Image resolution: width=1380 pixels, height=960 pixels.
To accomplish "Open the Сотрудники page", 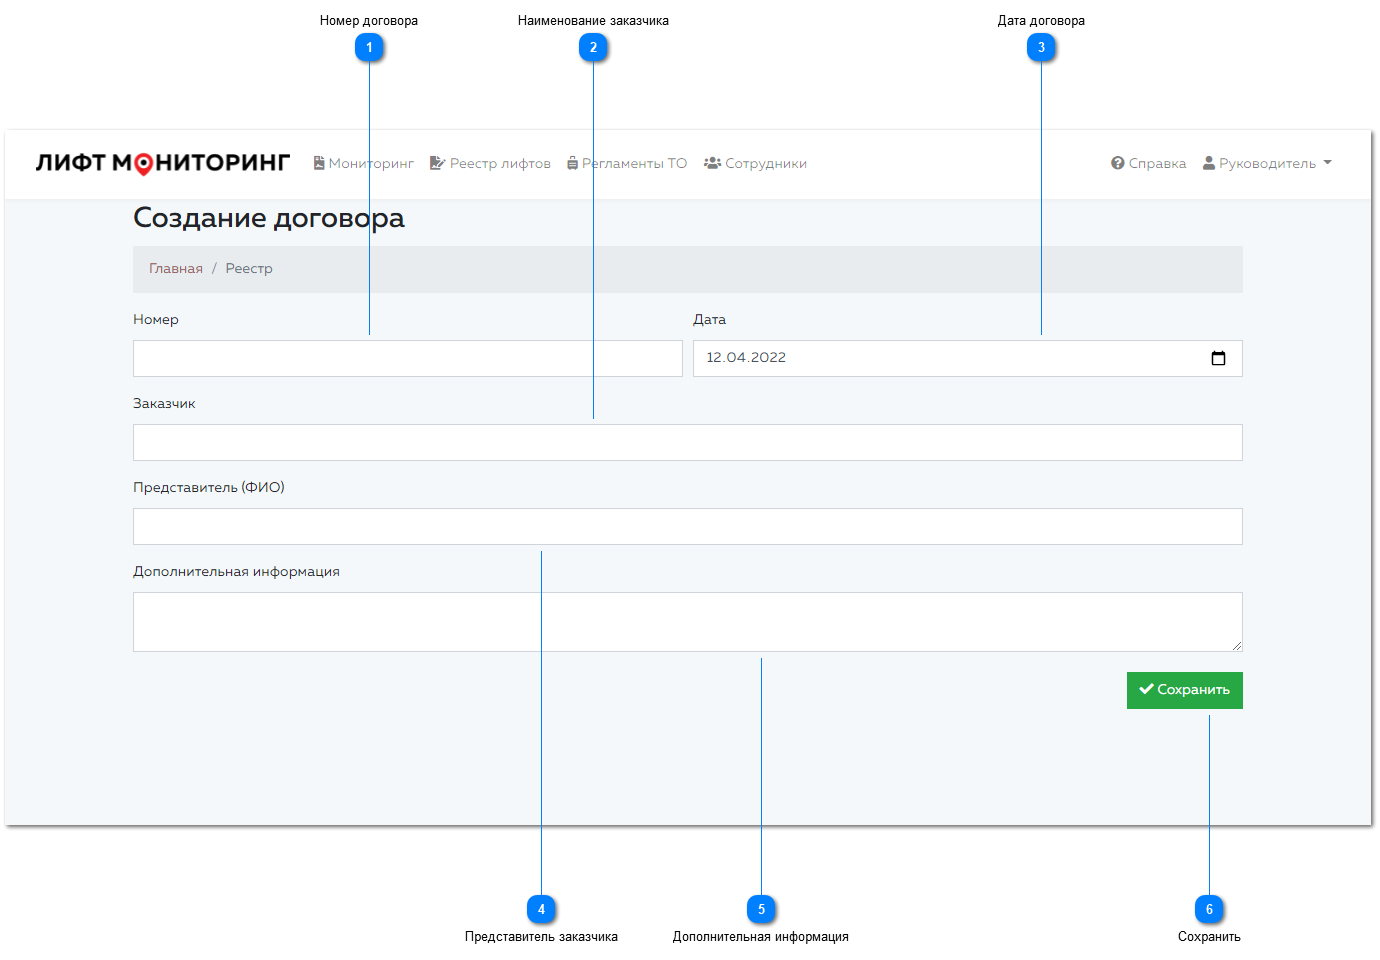I will [x=755, y=163].
